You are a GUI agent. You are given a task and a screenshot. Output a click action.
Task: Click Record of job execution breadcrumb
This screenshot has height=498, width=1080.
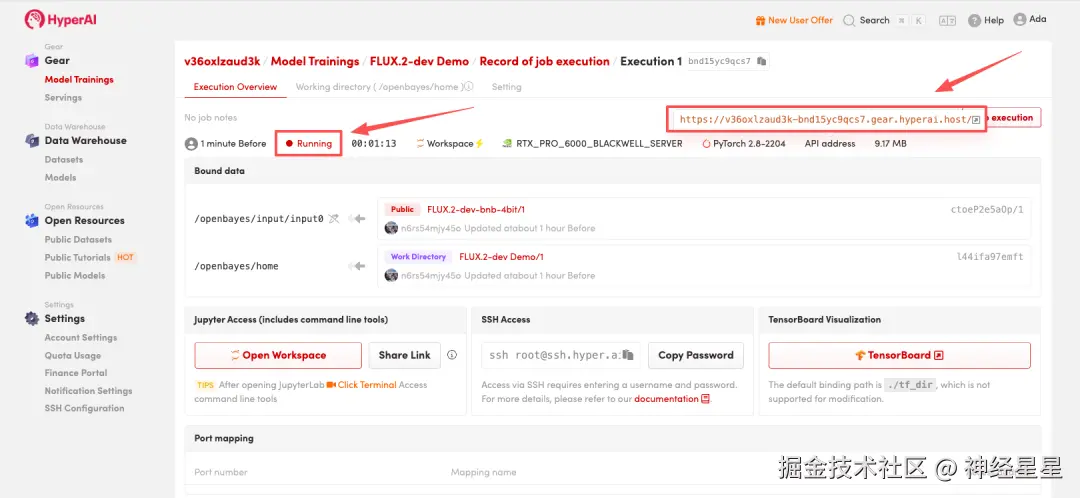tap(545, 61)
